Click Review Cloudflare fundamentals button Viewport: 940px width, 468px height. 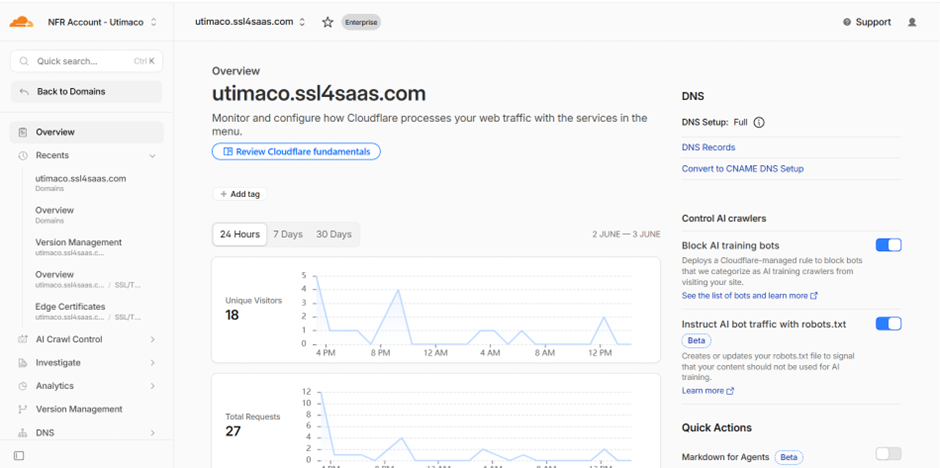[x=296, y=152]
